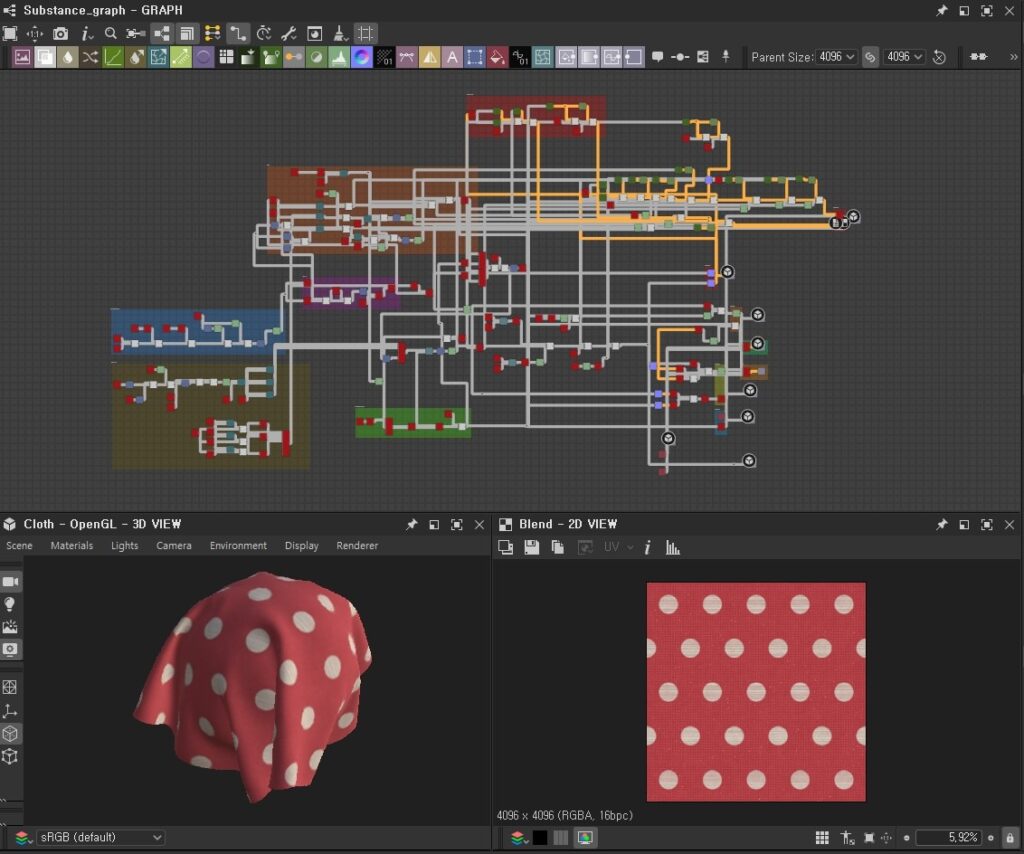Add a Text node from the toolbar
The width and height of the screenshot is (1024, 854).
452,57
